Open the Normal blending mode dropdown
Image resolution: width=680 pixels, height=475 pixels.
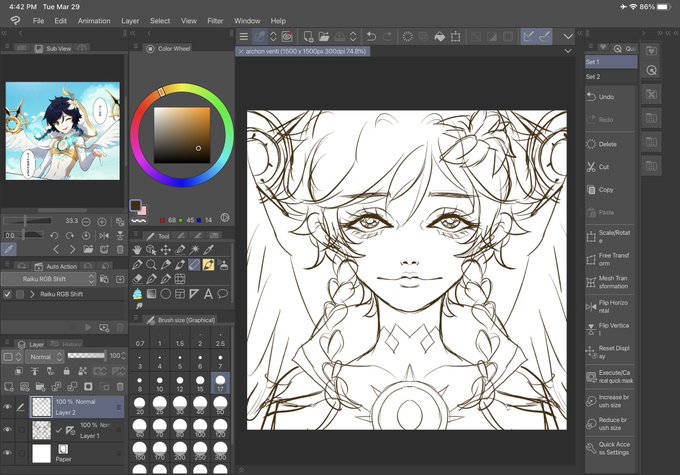coord(45,357)
